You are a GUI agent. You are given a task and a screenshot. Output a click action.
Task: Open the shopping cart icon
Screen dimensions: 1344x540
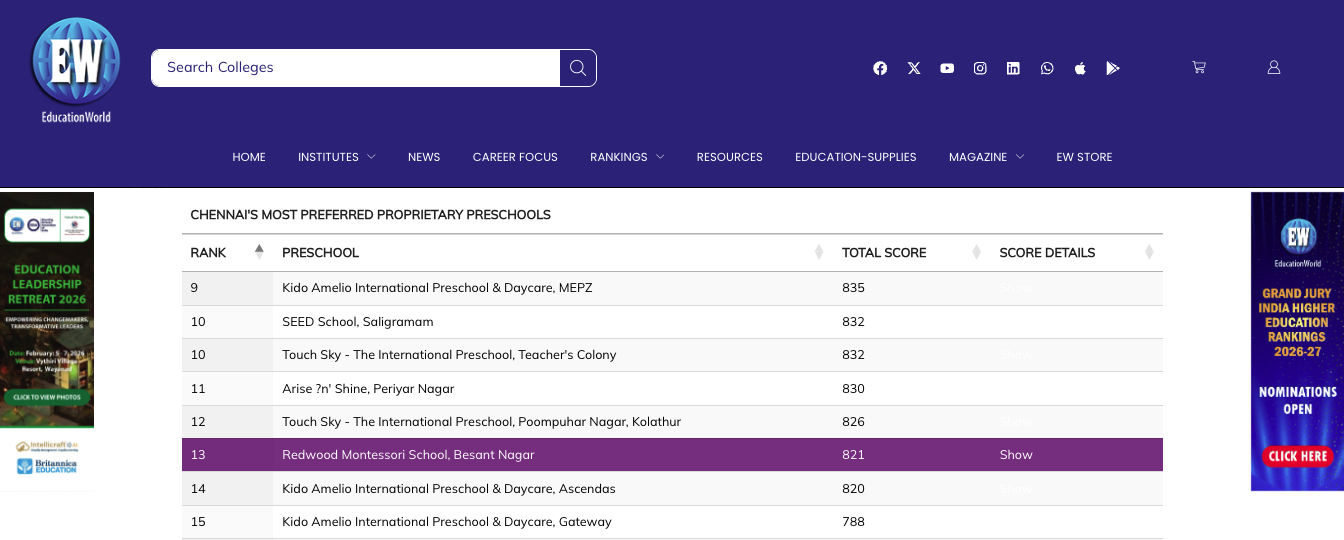(x=1199, y=67)
